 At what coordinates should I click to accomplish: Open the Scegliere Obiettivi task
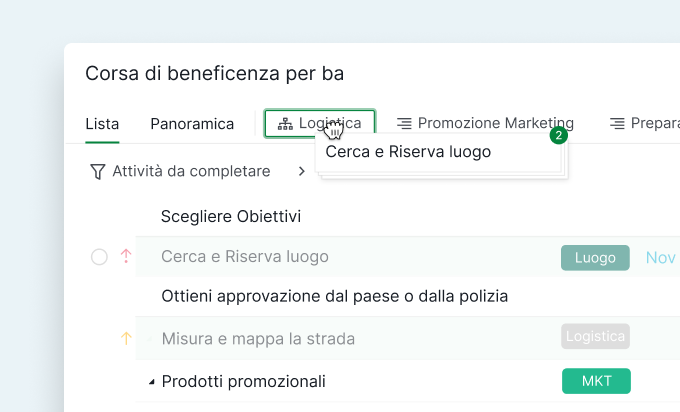pyautogui.click(x=231, y=217)
